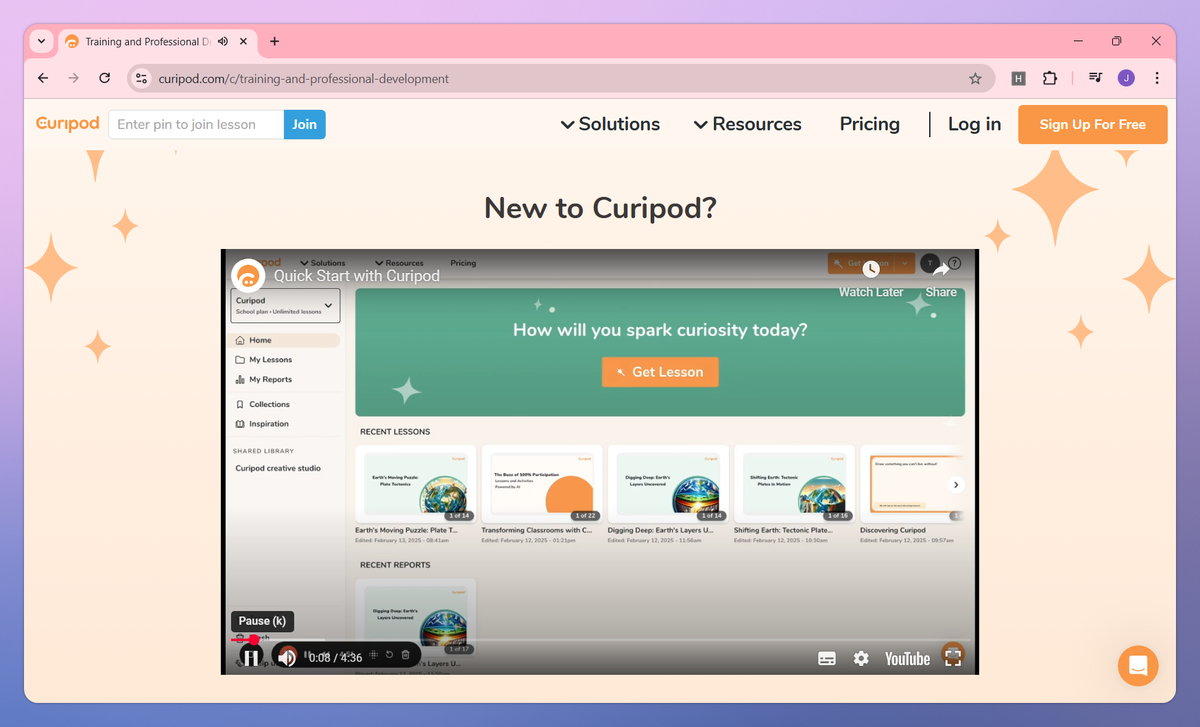Open video on YouTube via logo
The height and width of the screenshot is (727, 1200).
907,658
